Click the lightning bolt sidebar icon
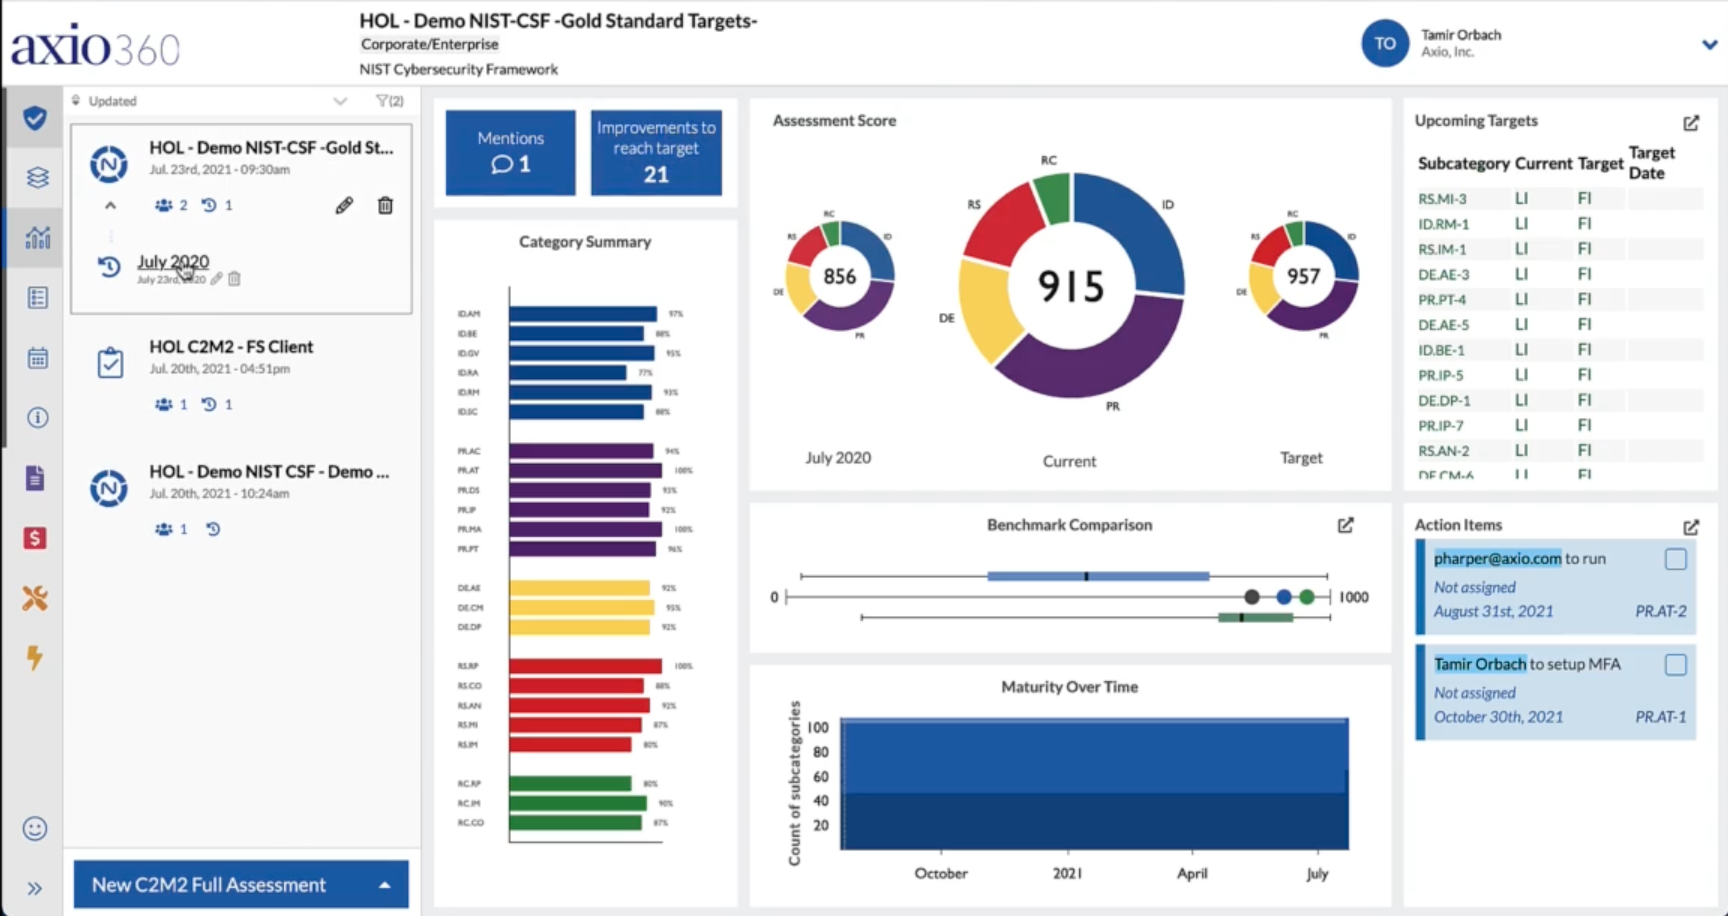Image resolution: width=1728 pixels, height=916 pixels. [x=35, y=657]
